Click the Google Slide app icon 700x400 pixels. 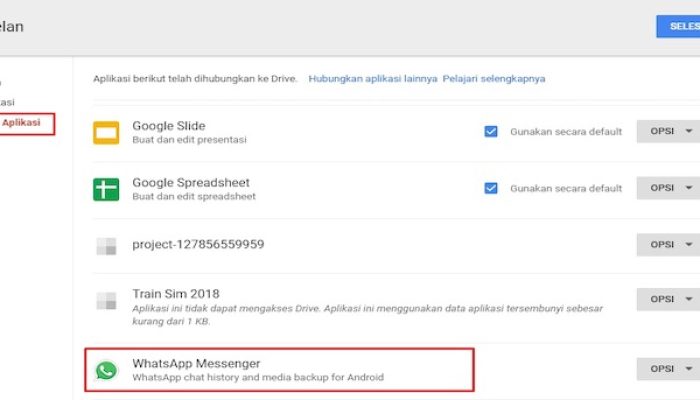pyautogui.click(x=106, y=133)
